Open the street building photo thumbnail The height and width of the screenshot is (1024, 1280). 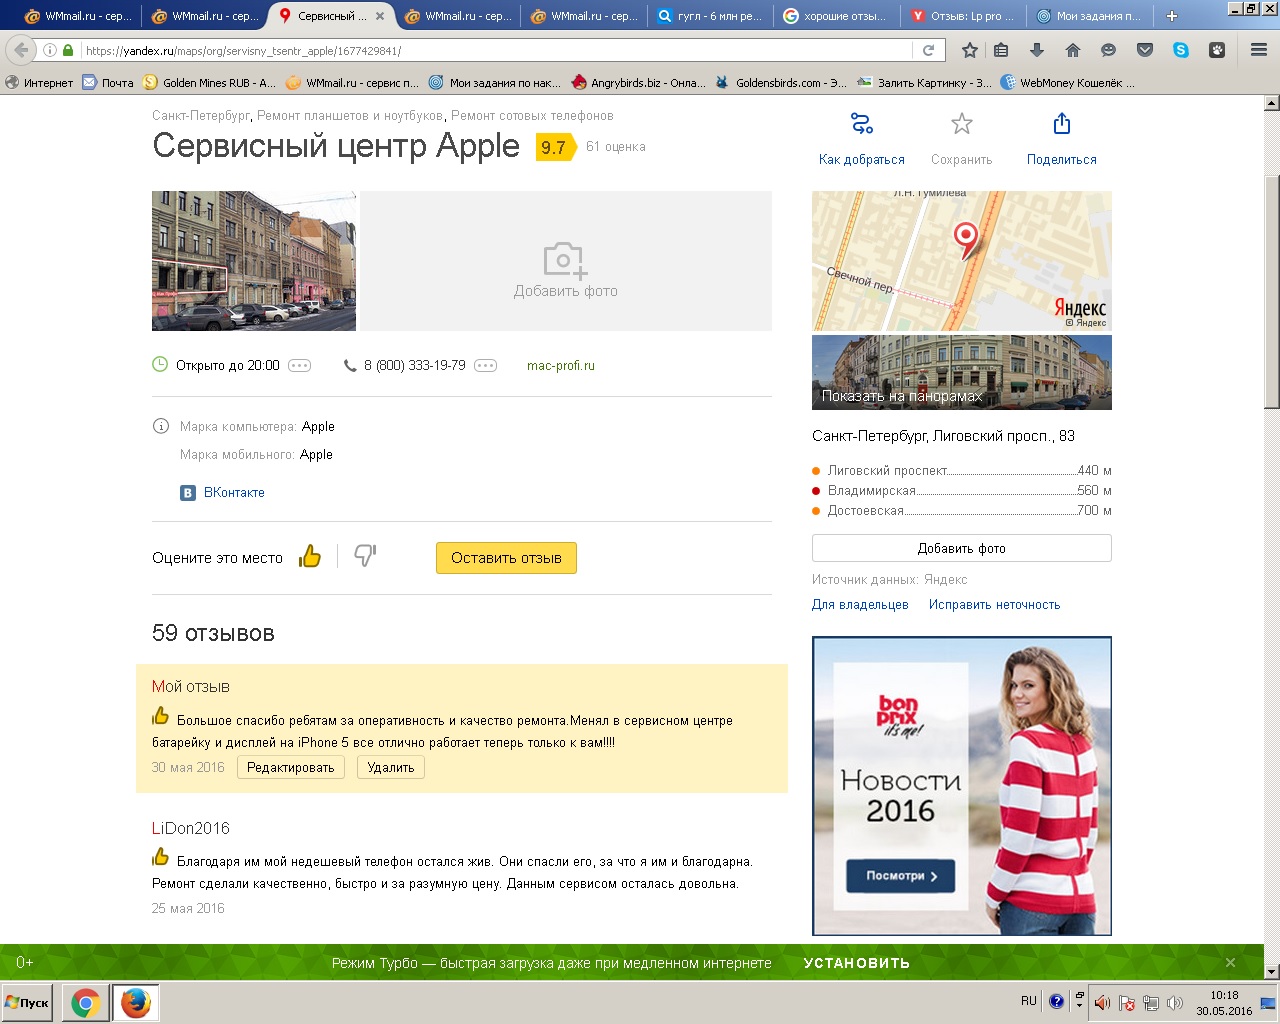pyautogui.click(x=254, y=261)
